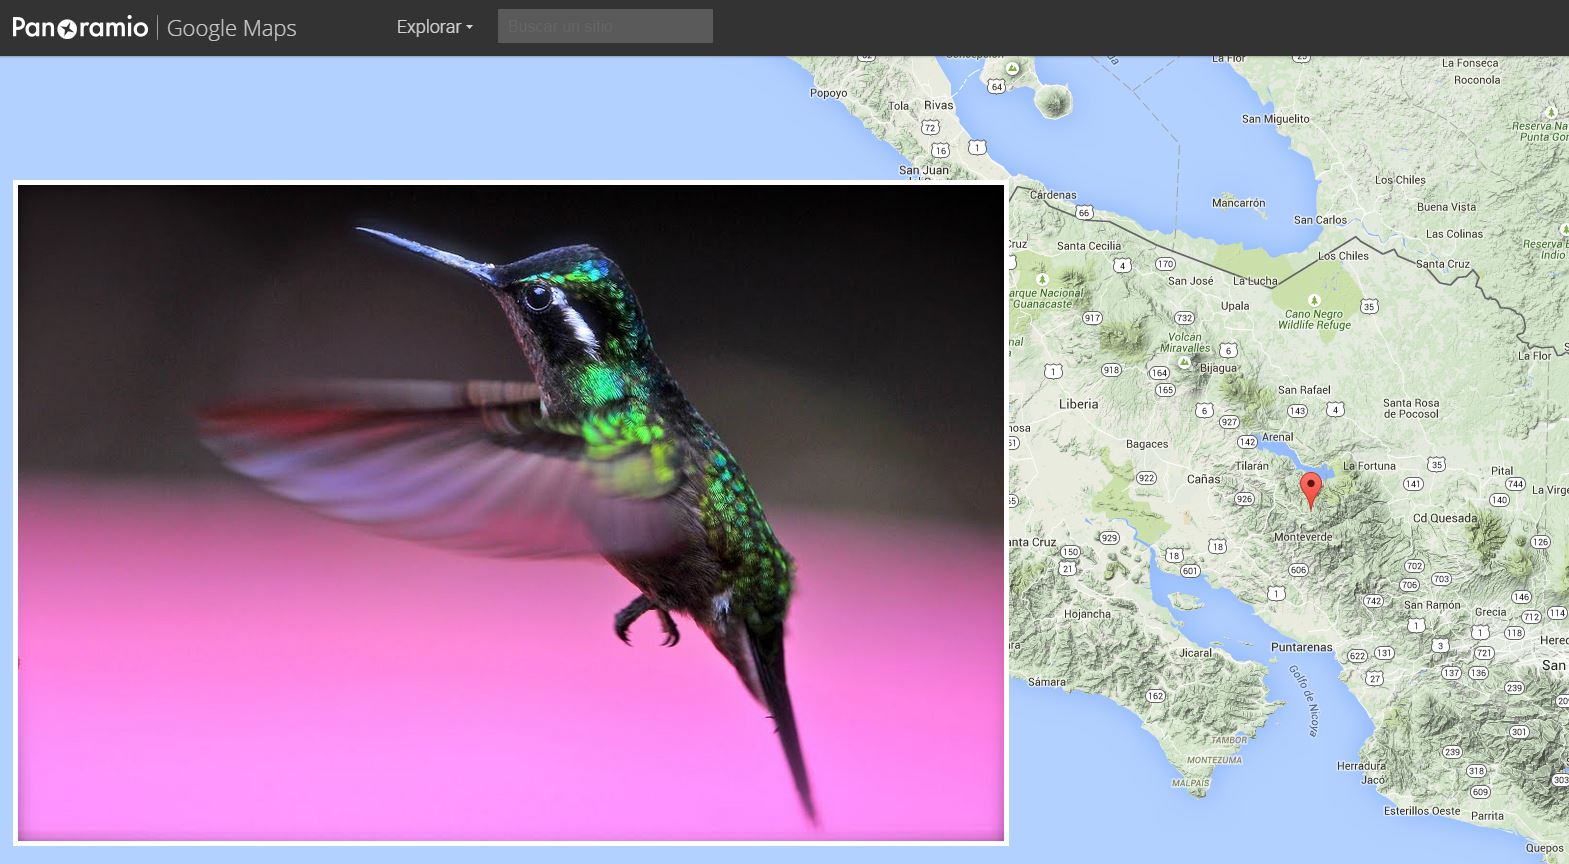Image resolution: width=1569 pixels, height=864 pixels.
Task: Click the Tilaran map label
Action: [1251, 466]
